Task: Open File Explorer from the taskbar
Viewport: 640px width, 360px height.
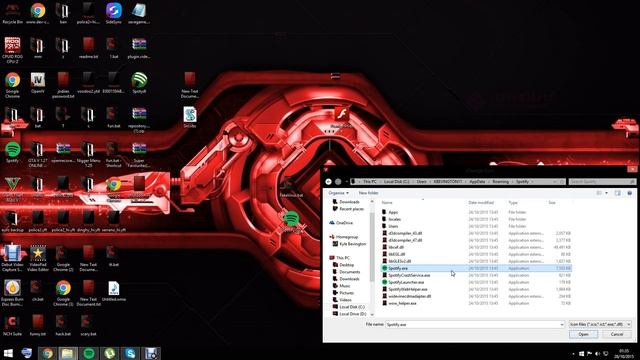Action: (x=68, y=353)
